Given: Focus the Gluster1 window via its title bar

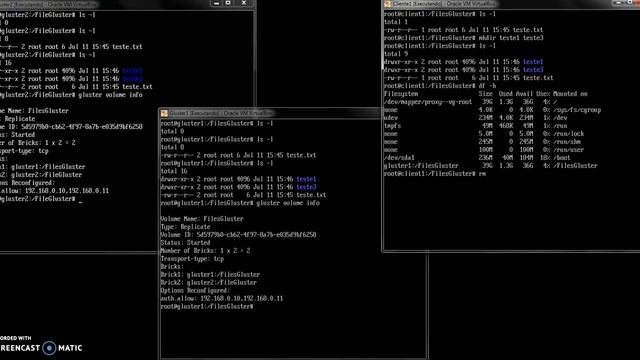Looking at the screenshot, I should tap(269, 113).
